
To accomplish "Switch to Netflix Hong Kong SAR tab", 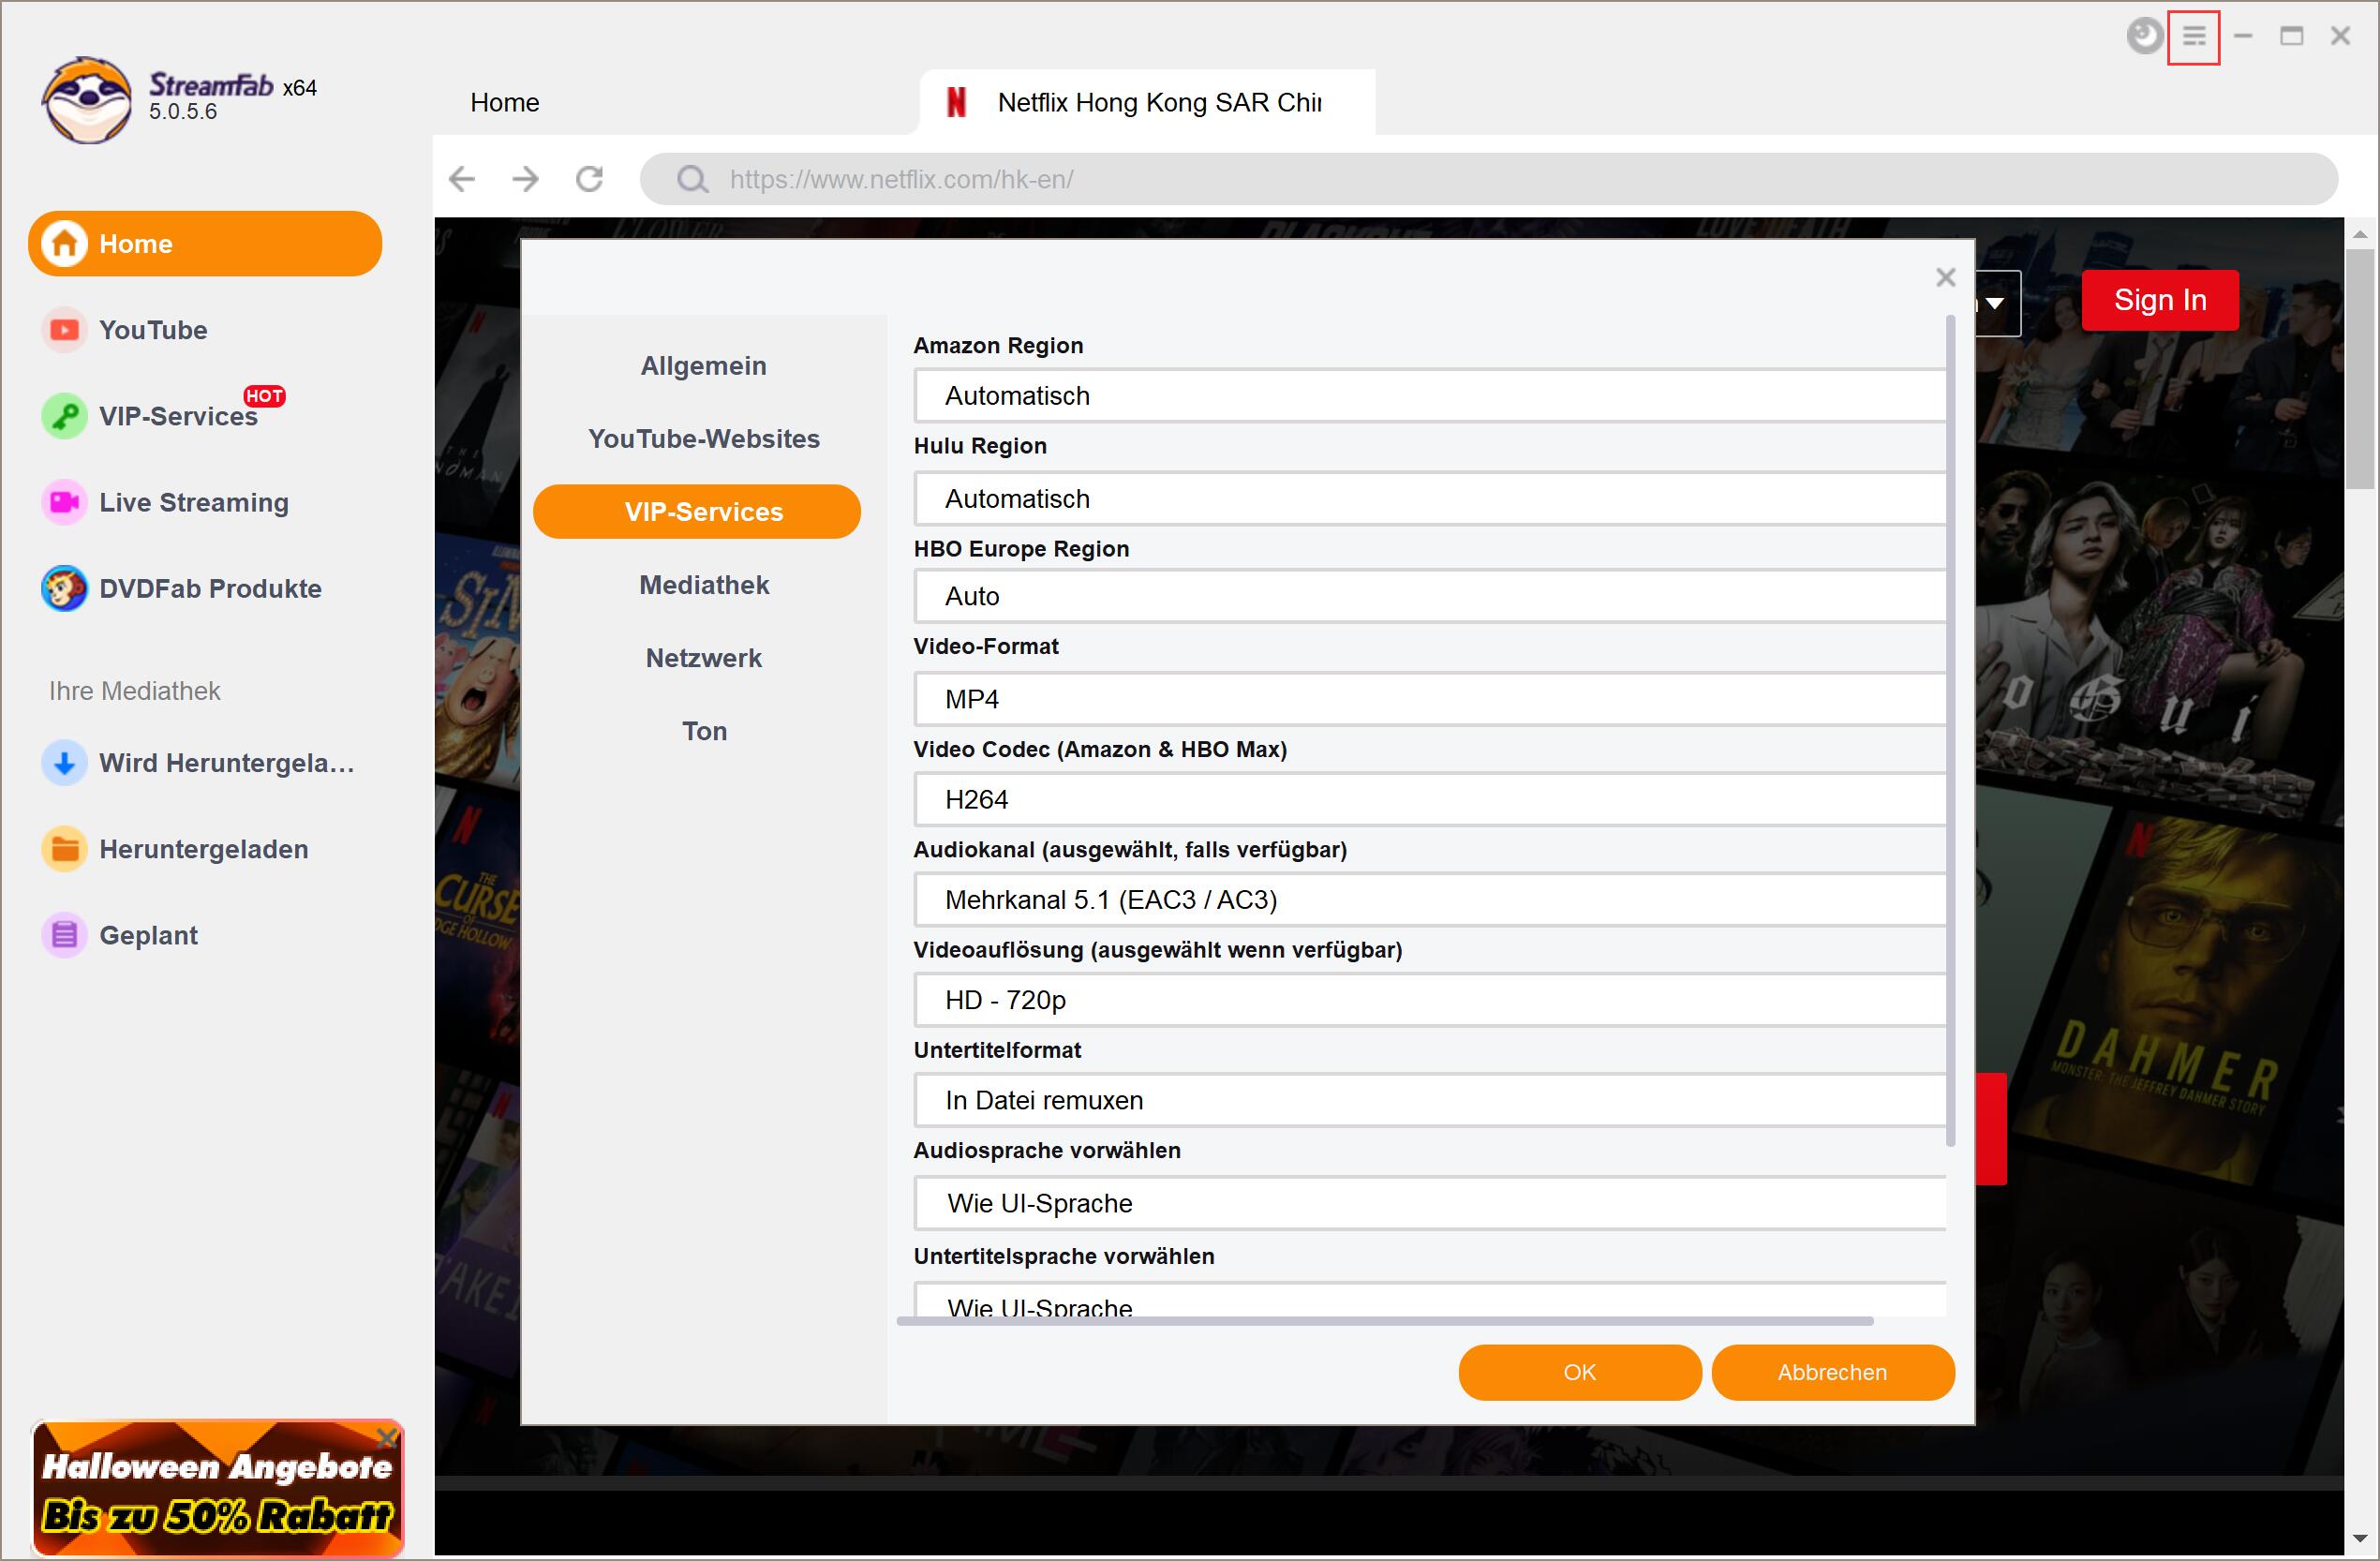I will [1147, 102].
